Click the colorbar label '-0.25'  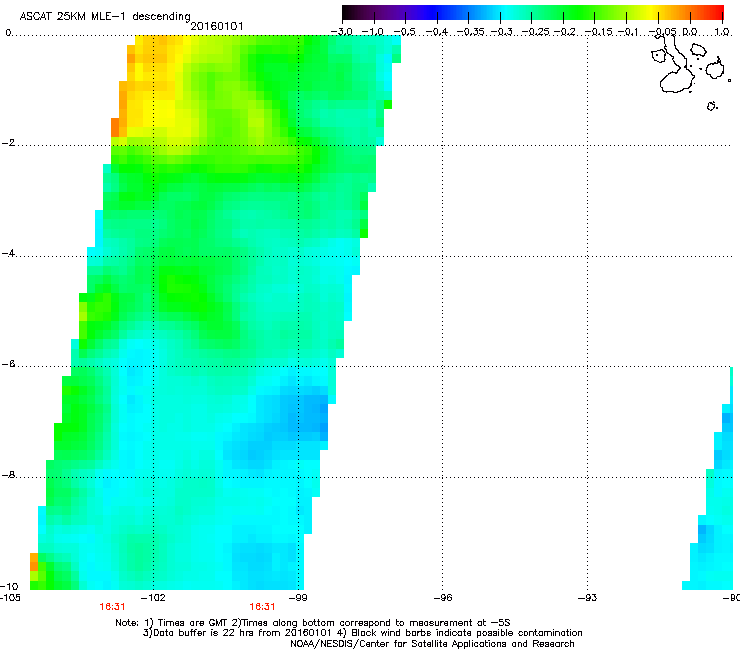[x=535, y=32]
